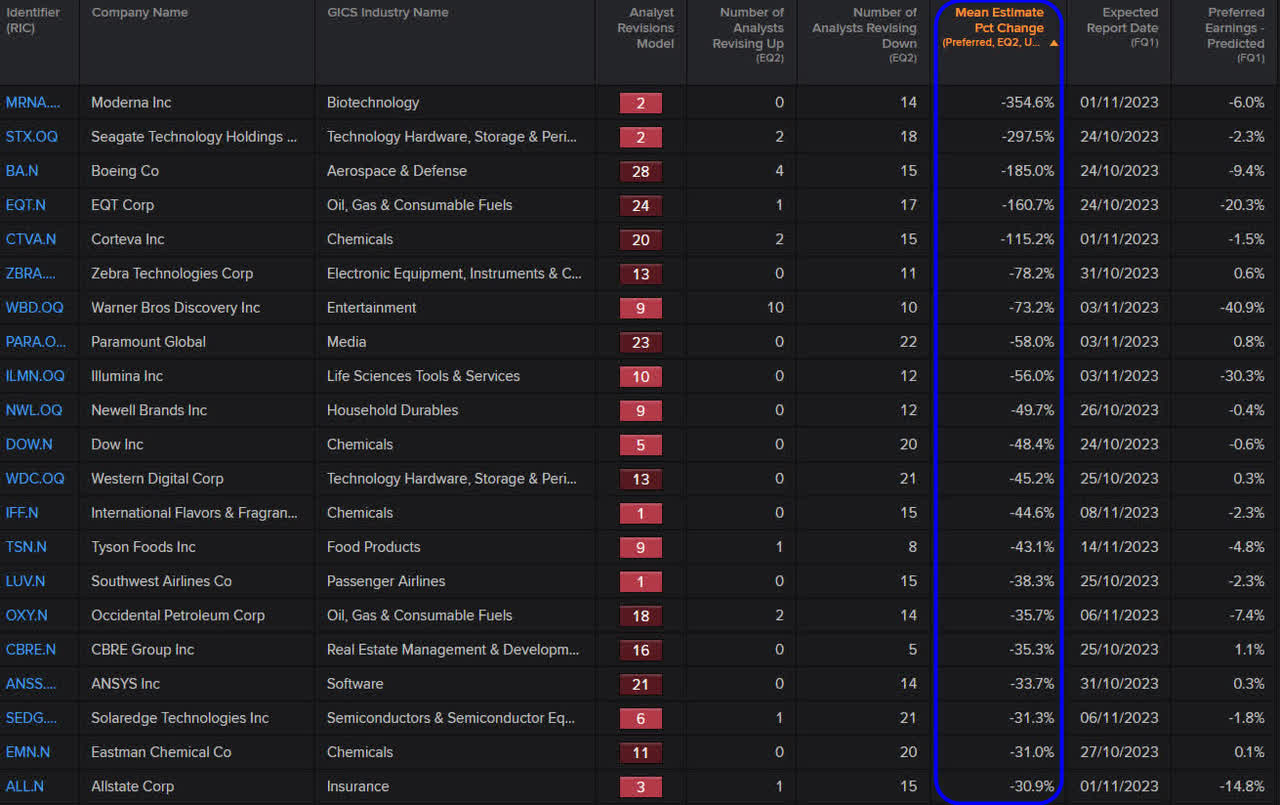Screen dimensions: 1280x805
Task: Select the EQT Corp revisions badge showing 24
Action: tap(640, 205)
